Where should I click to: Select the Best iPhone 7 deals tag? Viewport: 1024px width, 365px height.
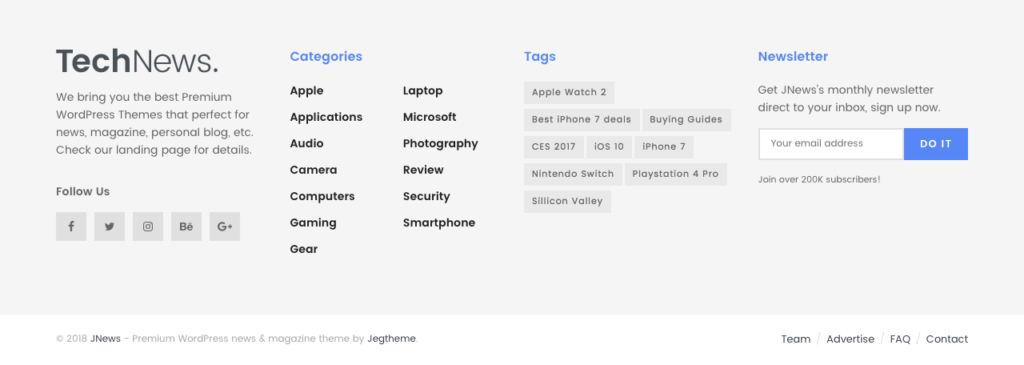(581, 119)
